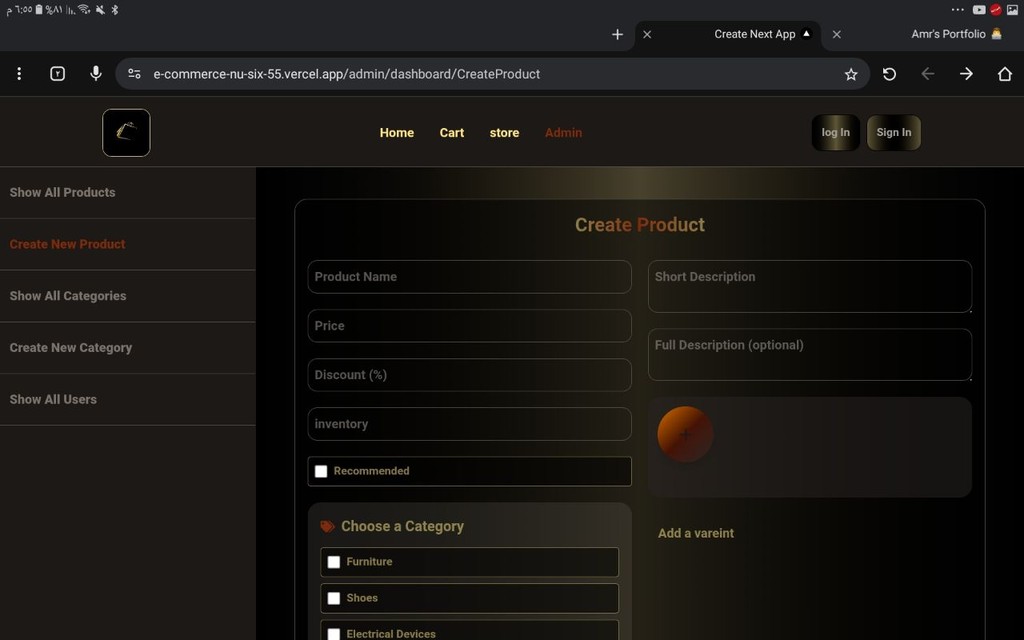Click the Sign In button
The width and height of the screenshot is (1024, 640).
click(893, 133)
